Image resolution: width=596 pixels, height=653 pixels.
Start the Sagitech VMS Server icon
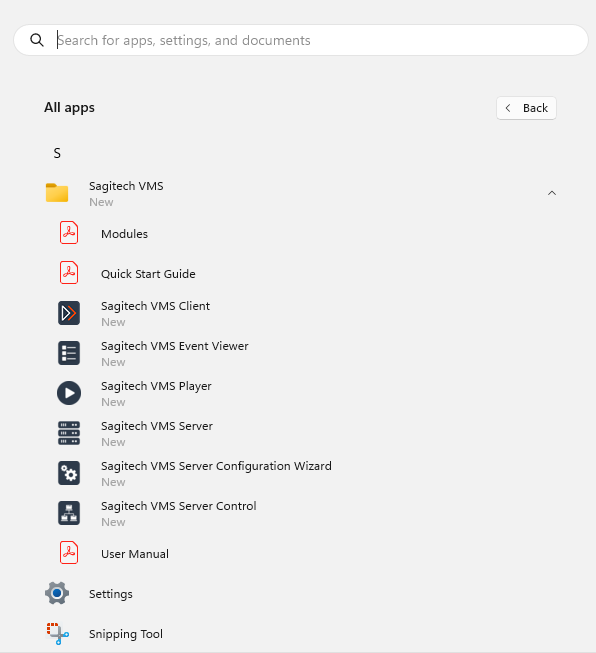click(69, 433)
